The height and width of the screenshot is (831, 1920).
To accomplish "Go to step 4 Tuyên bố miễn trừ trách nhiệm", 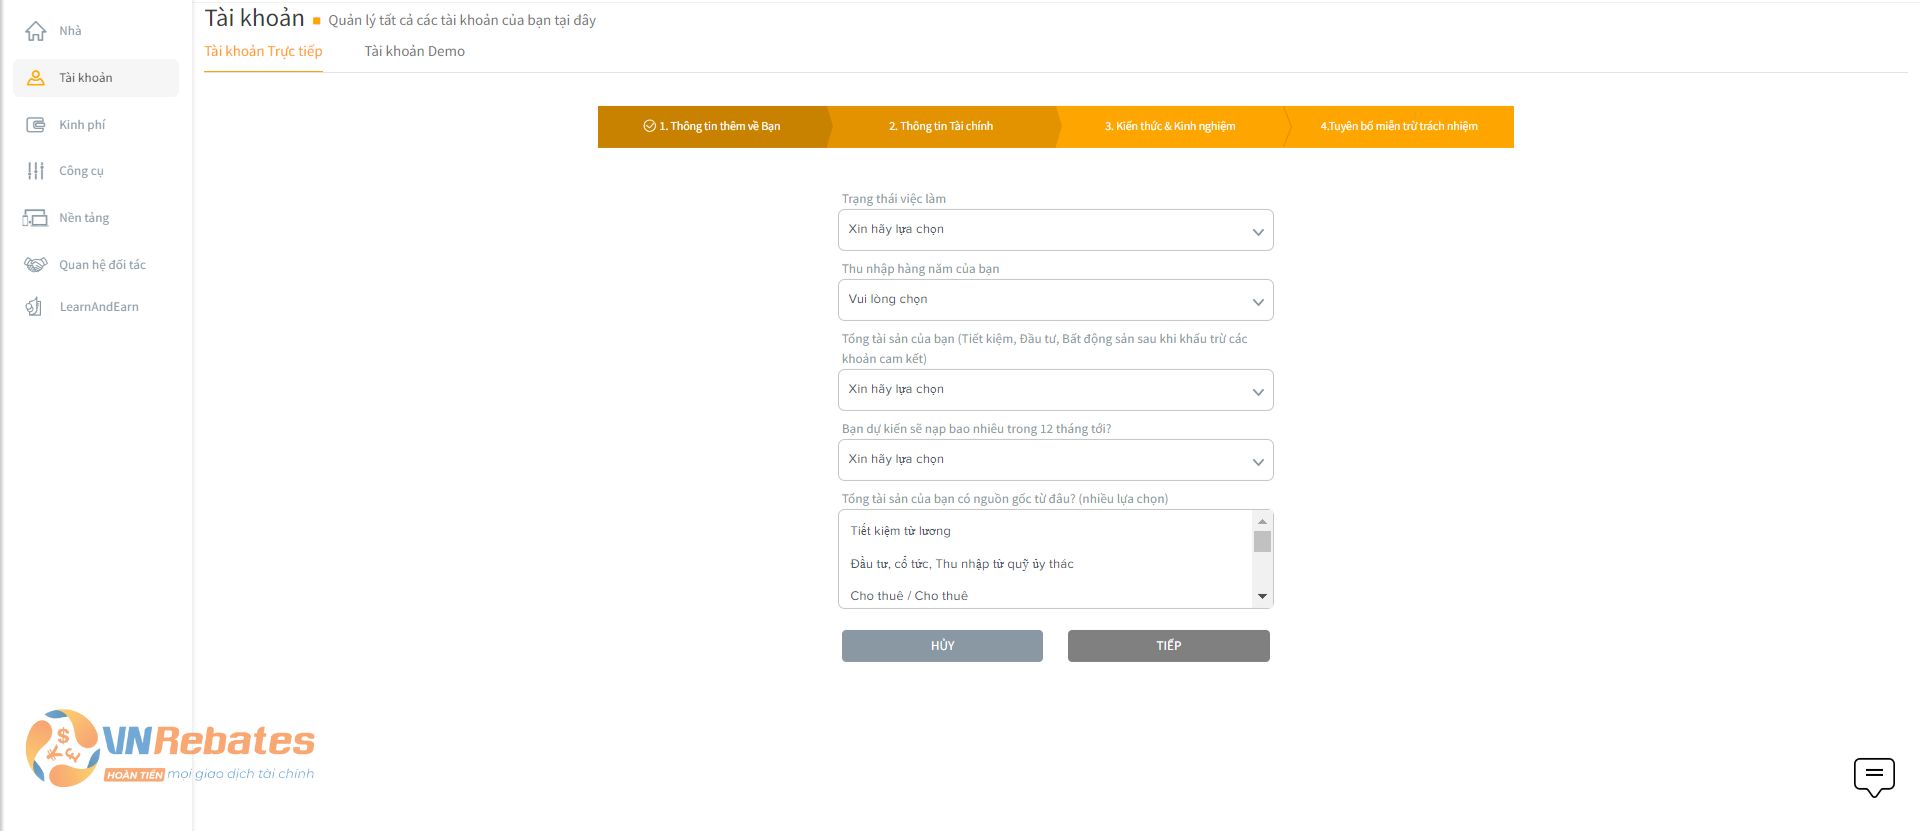I will tap(1399, 127).
